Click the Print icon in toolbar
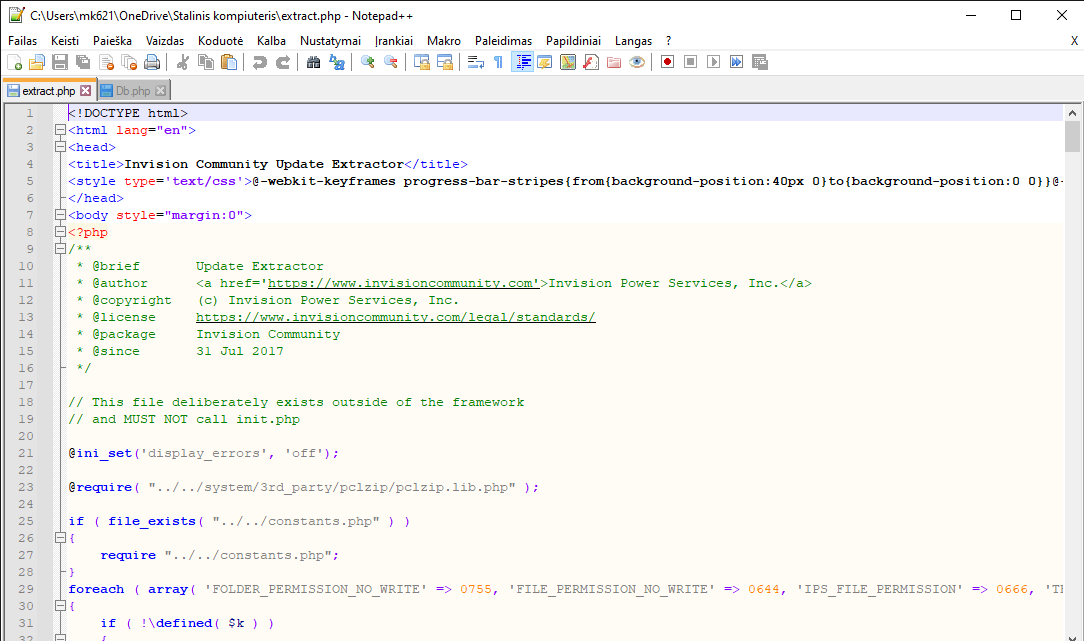 tap(152, 62)
